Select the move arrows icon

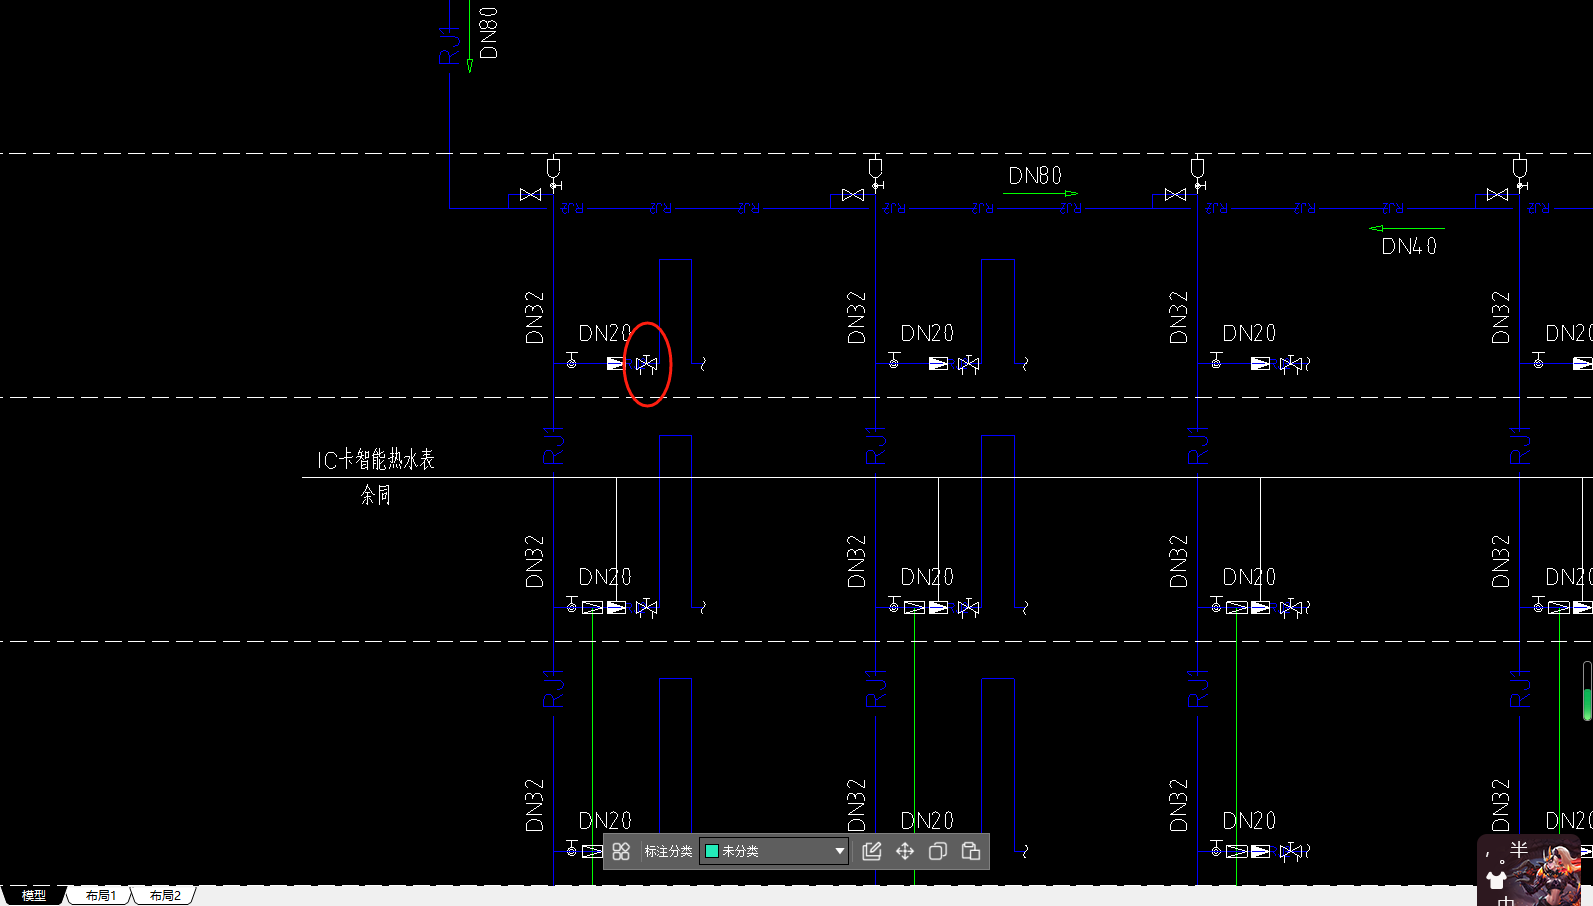pyautogui.click(x=905, y=851)
